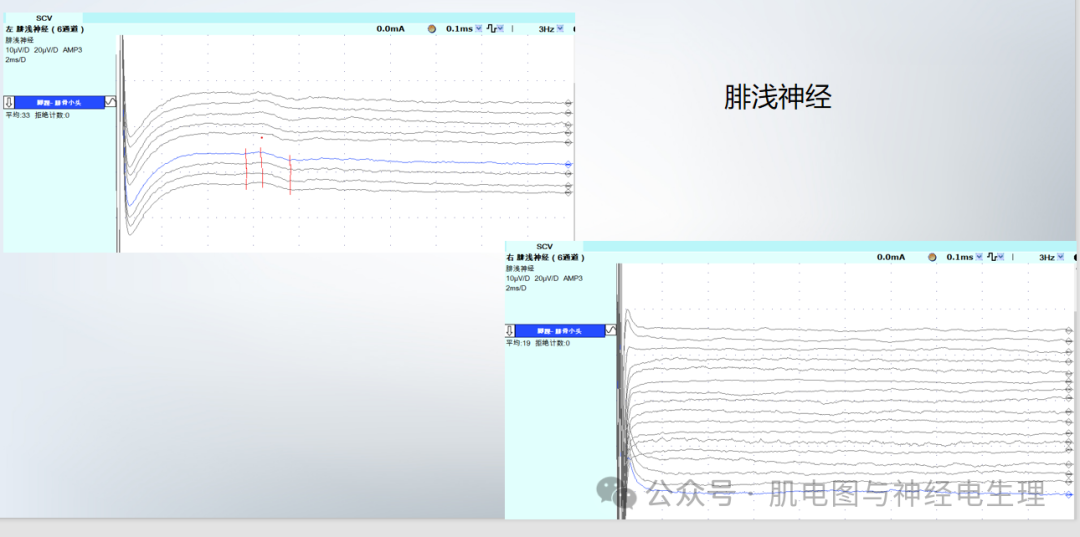Open the 0.1ms duration dropdown in bottom panel

coord(978,257)
